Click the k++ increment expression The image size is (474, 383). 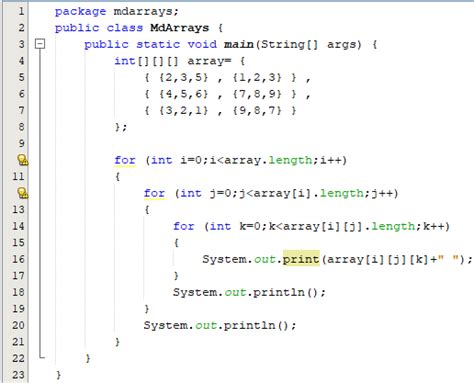(x=434, y=226)
